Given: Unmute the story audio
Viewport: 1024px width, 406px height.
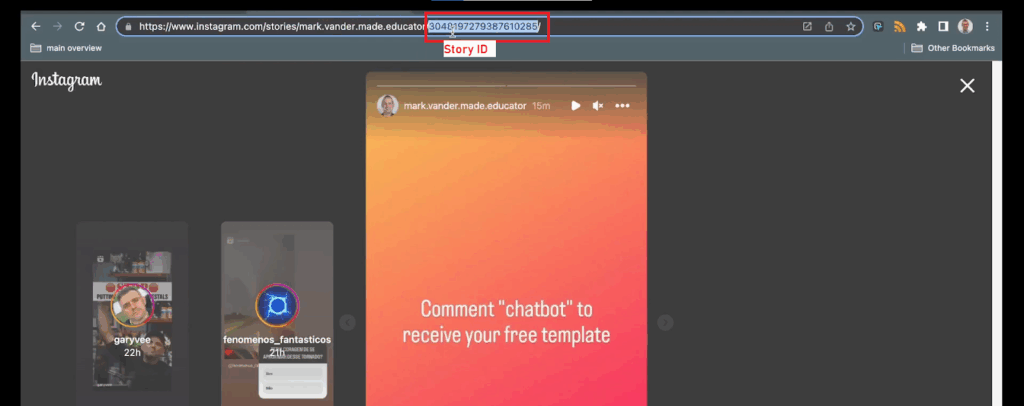Looking at the screenshot, I should pyautogui.click(x=598, y=106).
